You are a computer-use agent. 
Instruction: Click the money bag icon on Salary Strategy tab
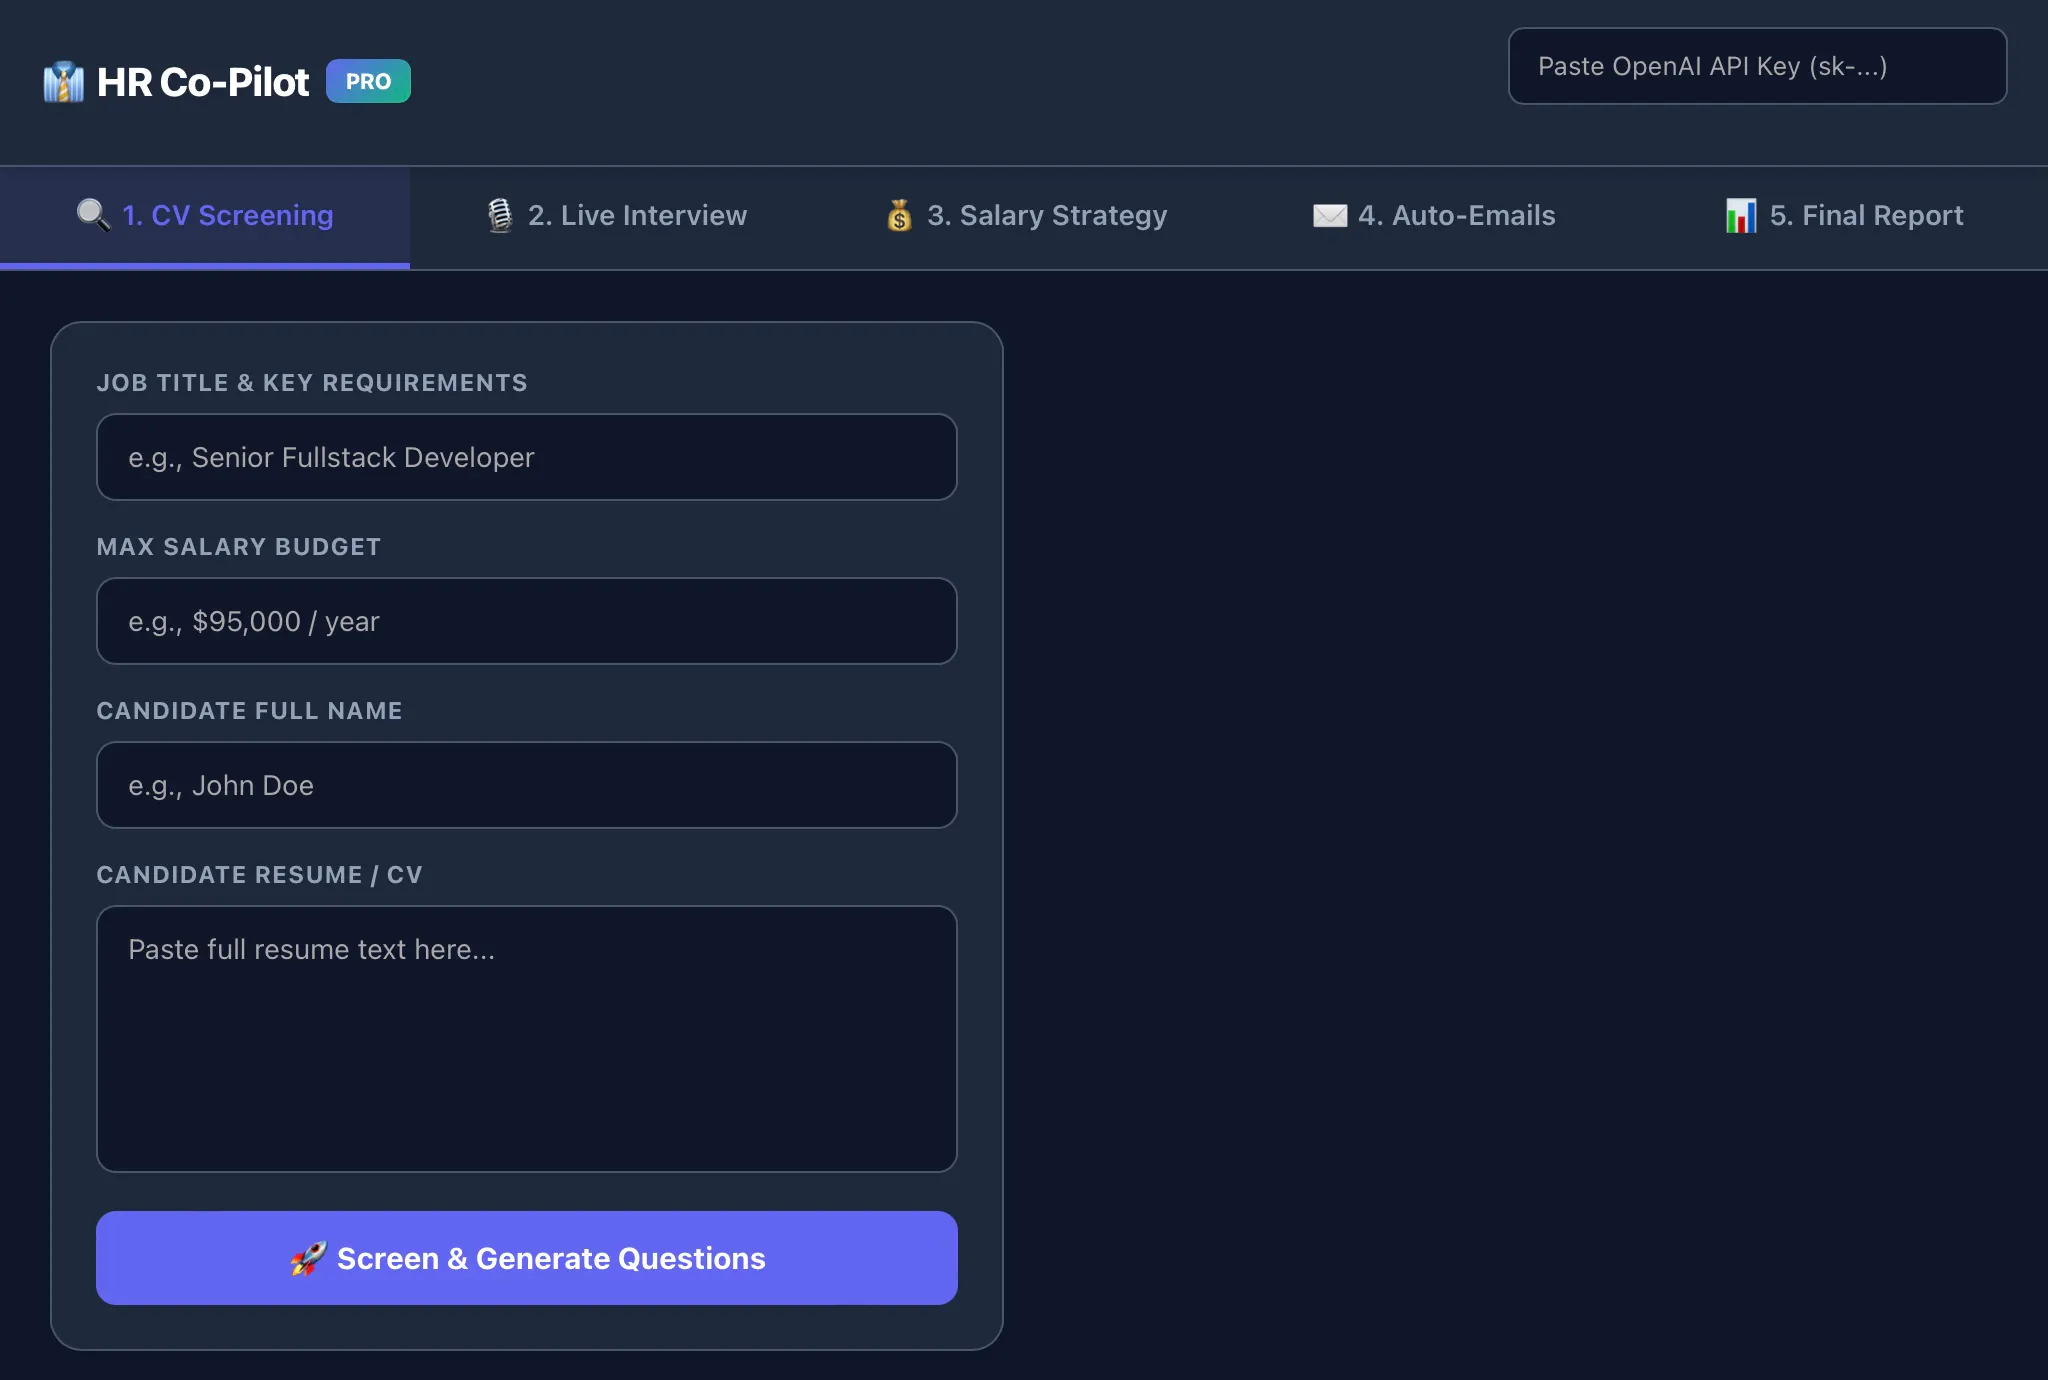[x=899, y=215]
